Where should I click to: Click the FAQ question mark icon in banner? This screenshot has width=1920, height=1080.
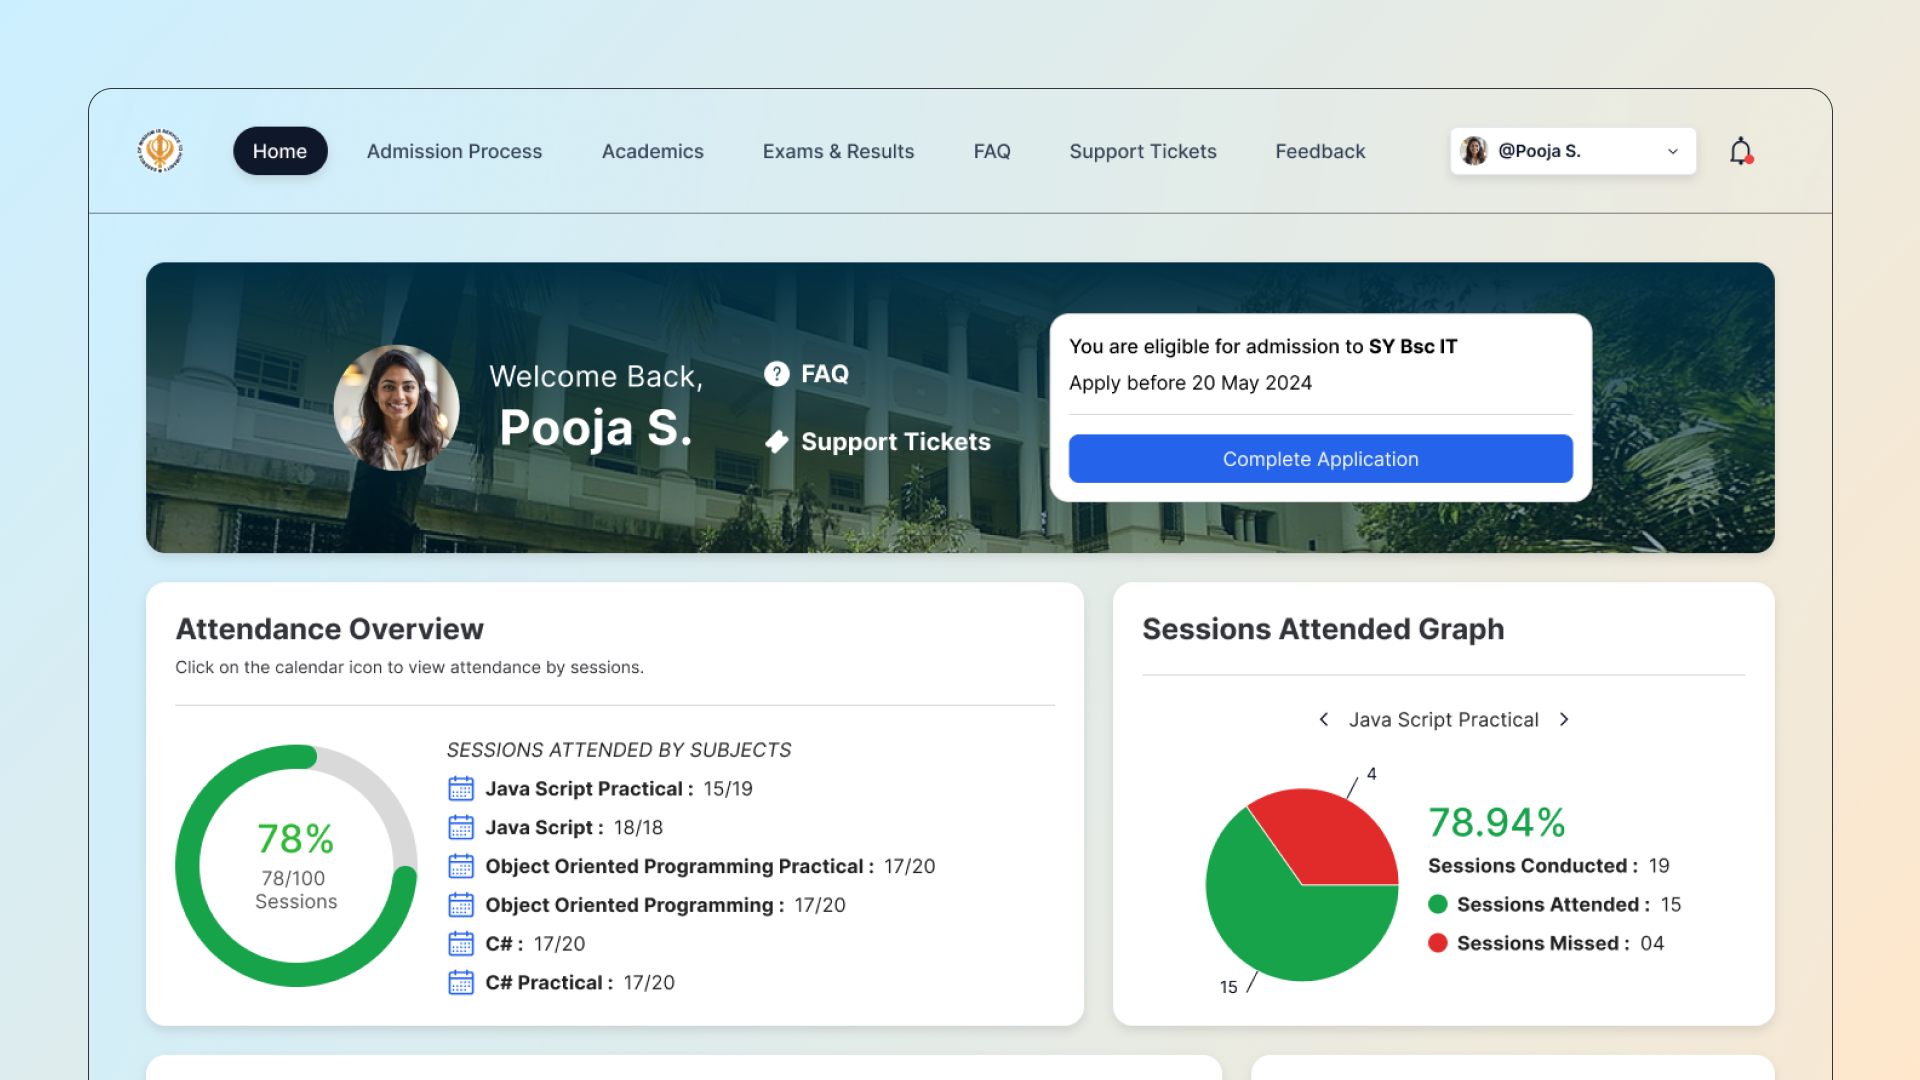pos(777,374)
